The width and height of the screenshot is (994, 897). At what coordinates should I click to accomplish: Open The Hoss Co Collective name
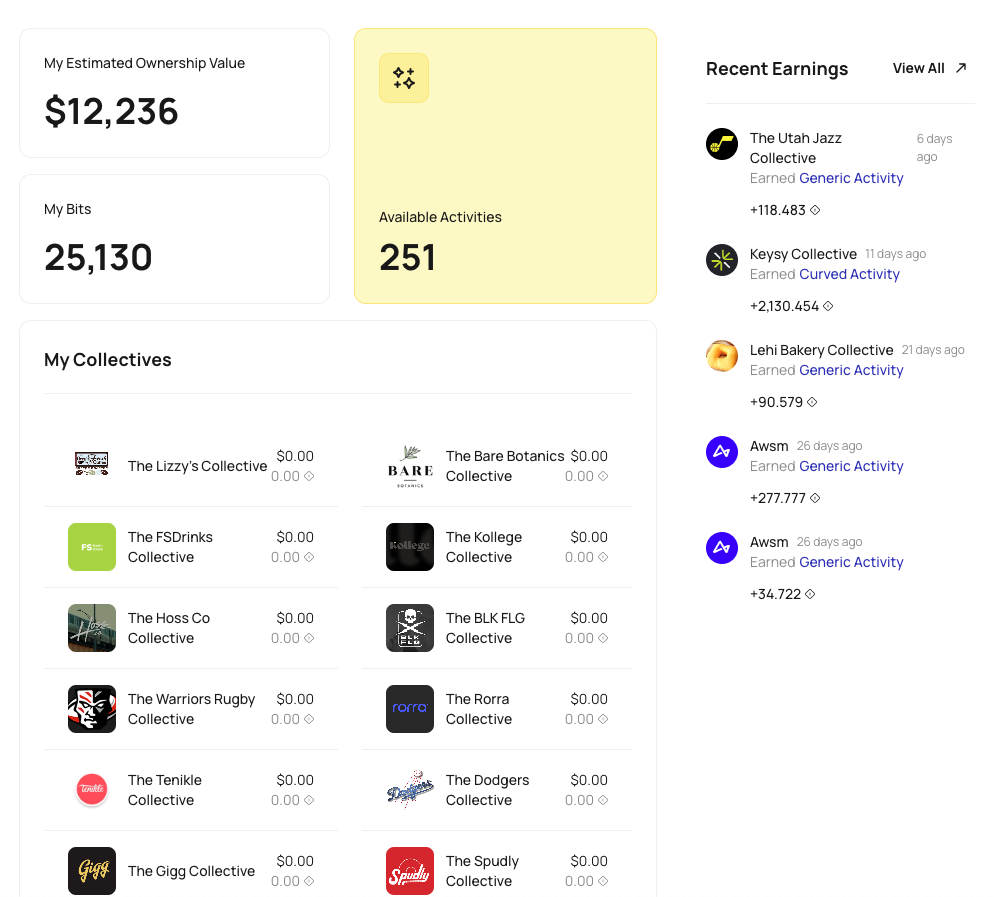(x=169, y=628)
